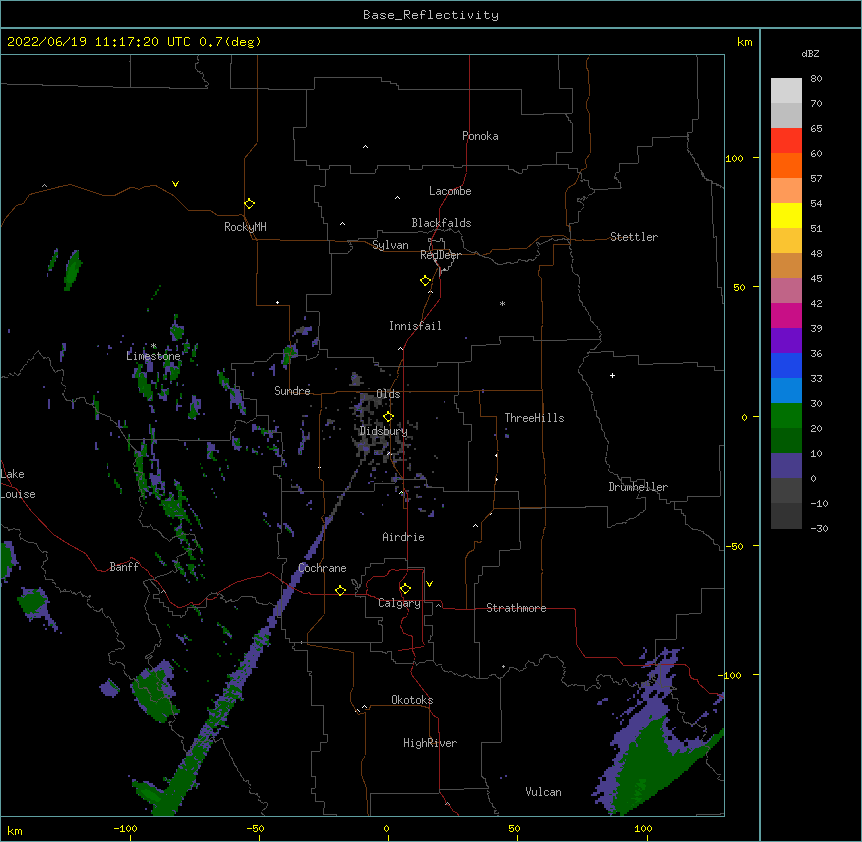The image size is (862, 842).
Task: Click the Lacombe town label
Action: click(x=450, y=191)
